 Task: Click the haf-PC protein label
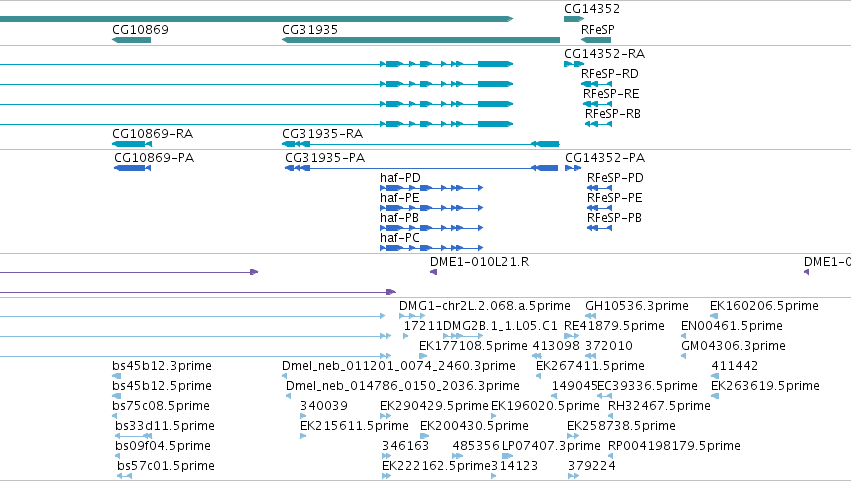(400, 238)
